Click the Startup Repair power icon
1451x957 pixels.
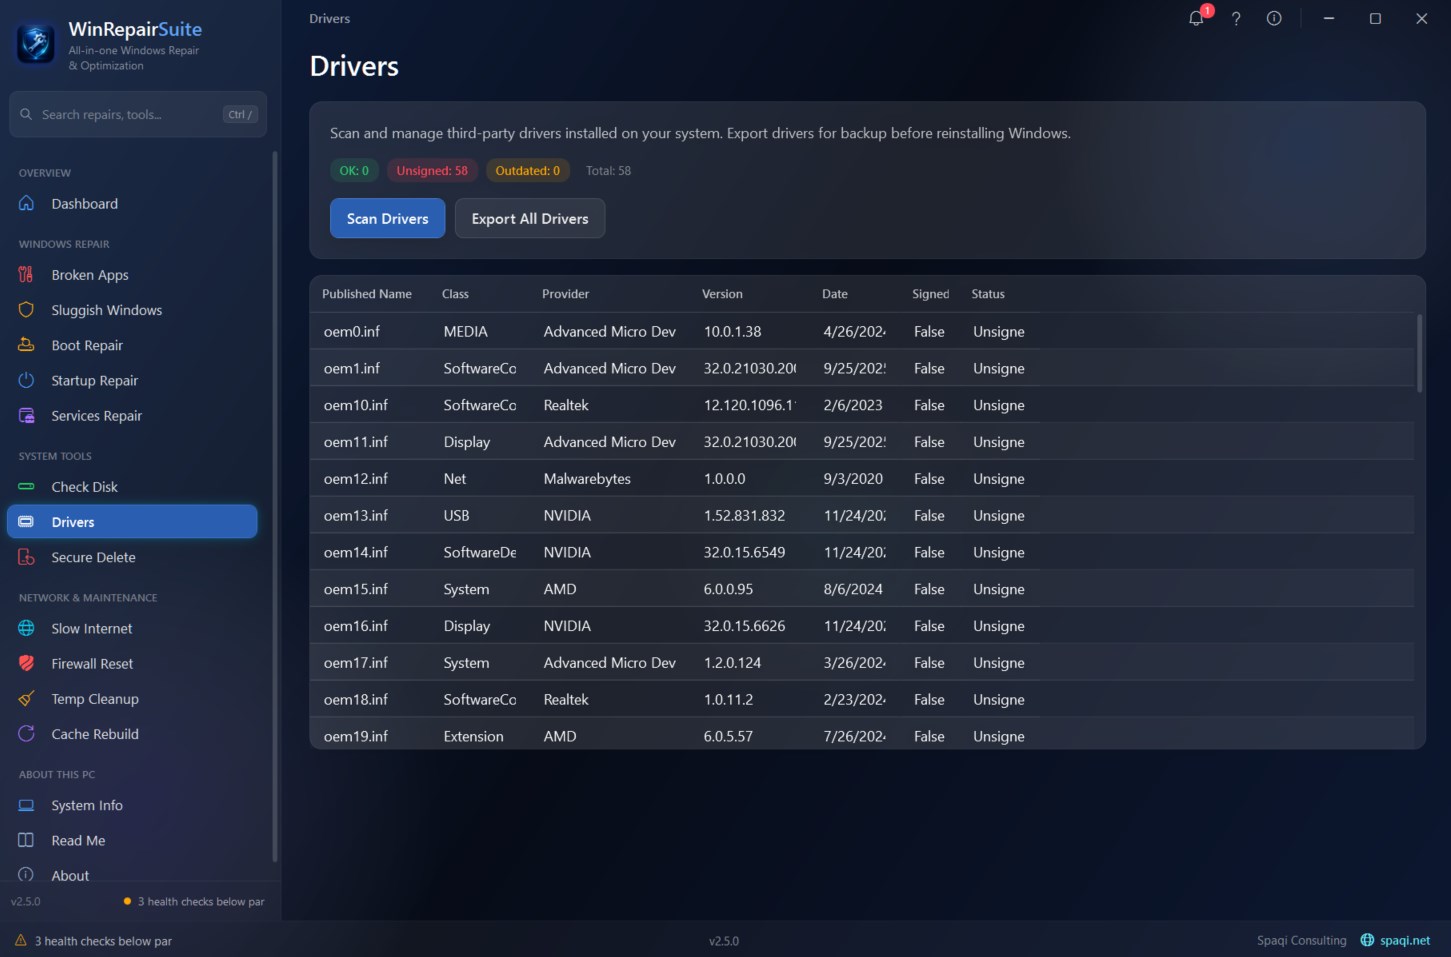click(27, 380)
